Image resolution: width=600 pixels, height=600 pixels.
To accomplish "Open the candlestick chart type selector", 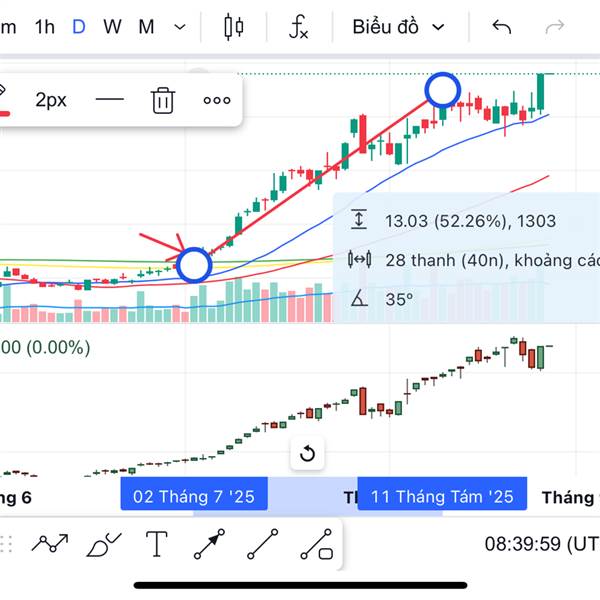I will [x=233, y=27].
